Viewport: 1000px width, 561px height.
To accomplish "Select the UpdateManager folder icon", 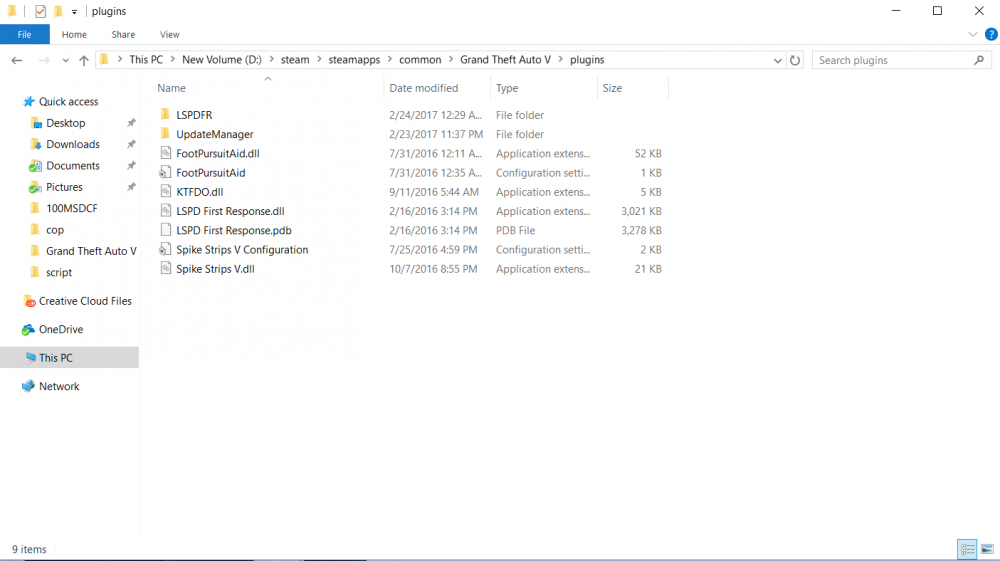I will click(165, 134).
